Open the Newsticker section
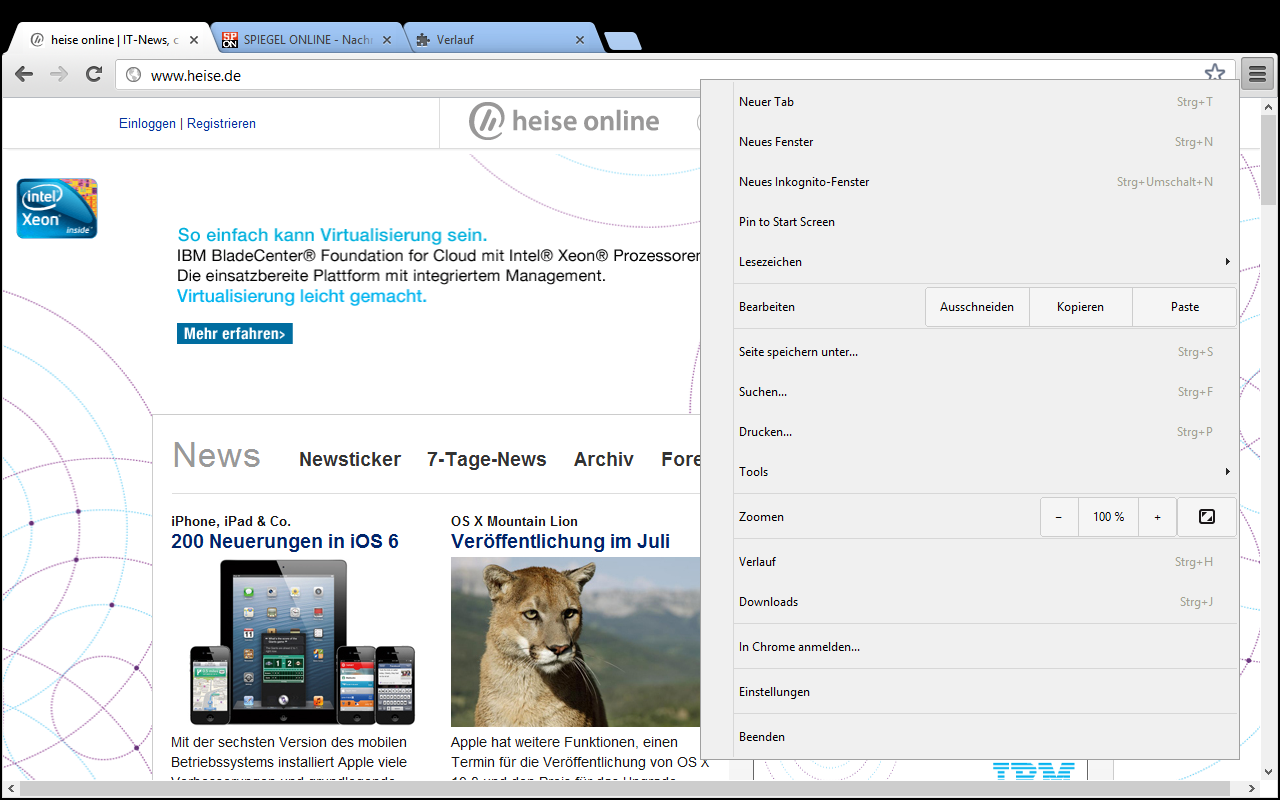Viewport: 1280px width, 800px height. pos(350,459)
